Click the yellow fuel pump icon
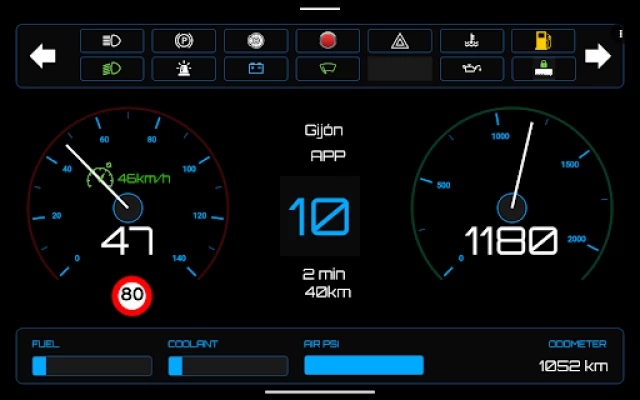 [543, 41]
